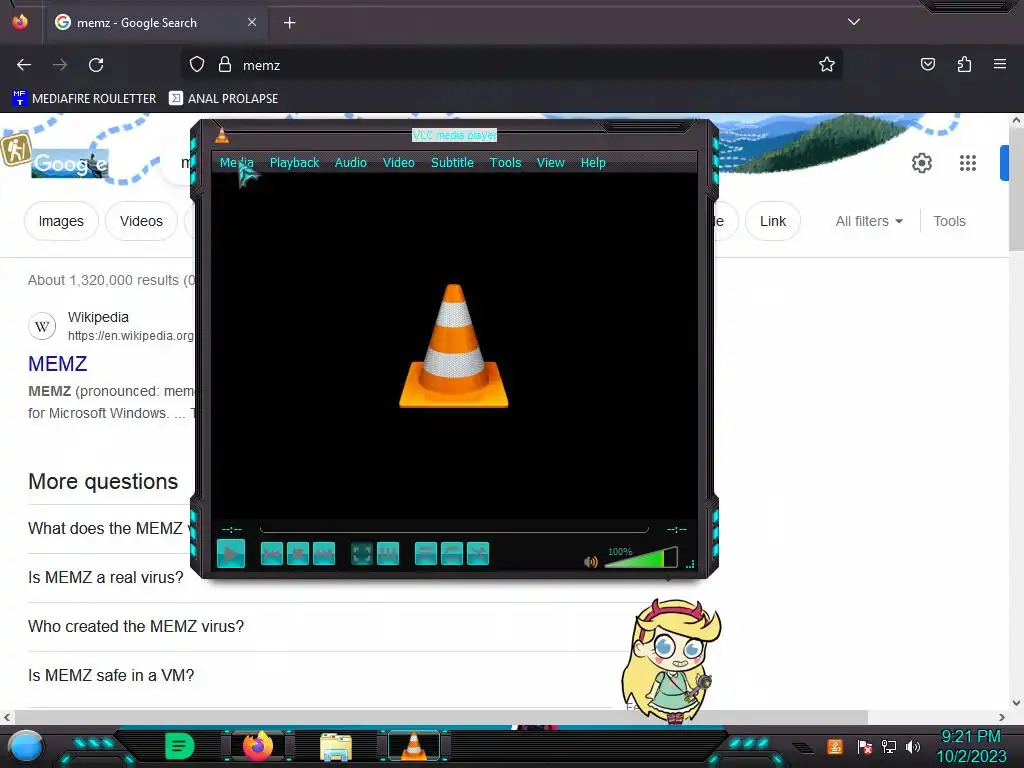Click system tray speaker volume icon

pyautogui.click(x=913, y=746)
